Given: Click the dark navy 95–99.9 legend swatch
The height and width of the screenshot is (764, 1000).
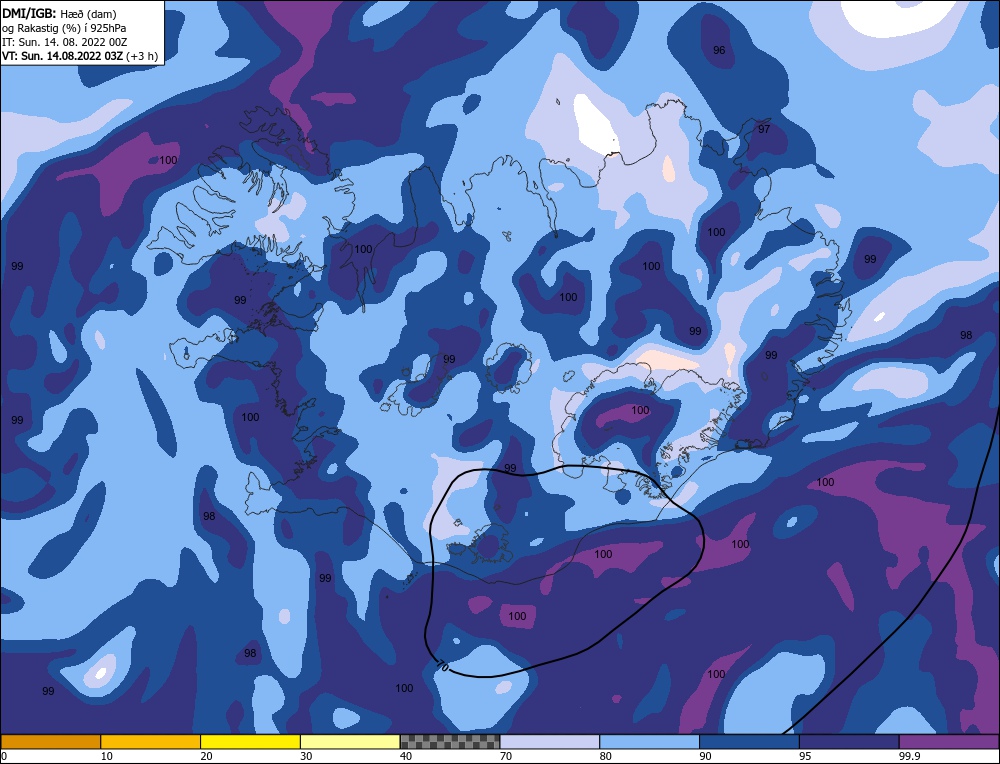Looking at the screenshot, I should coord(849,741).
